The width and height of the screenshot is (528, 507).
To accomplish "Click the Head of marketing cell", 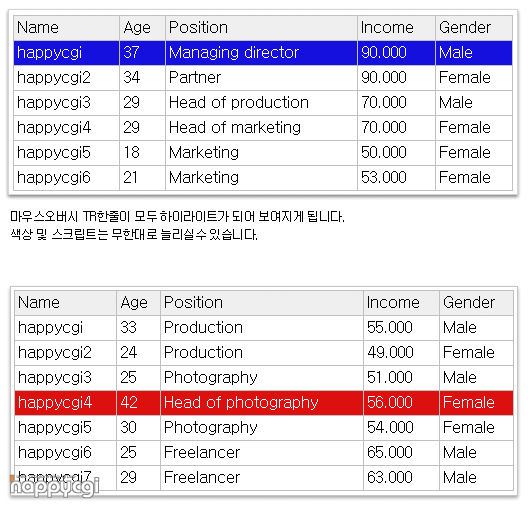I will tap(261, 128).
